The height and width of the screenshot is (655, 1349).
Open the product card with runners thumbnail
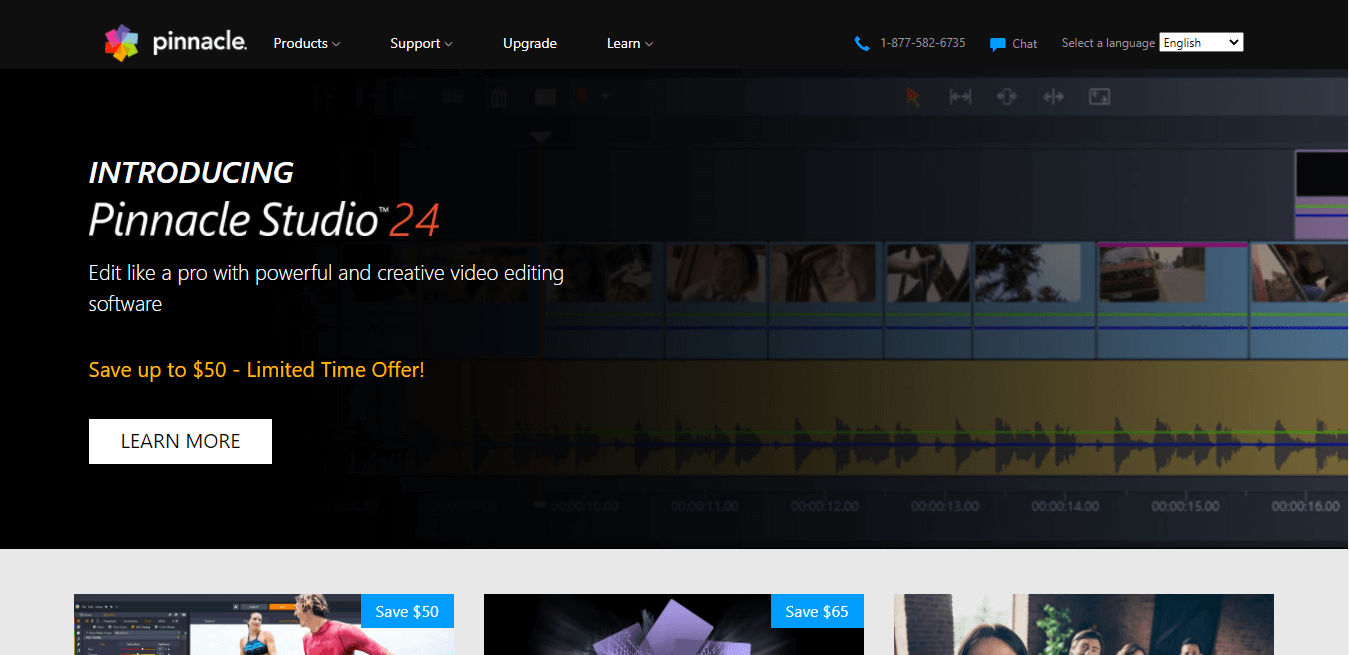(x=264, y=625)
